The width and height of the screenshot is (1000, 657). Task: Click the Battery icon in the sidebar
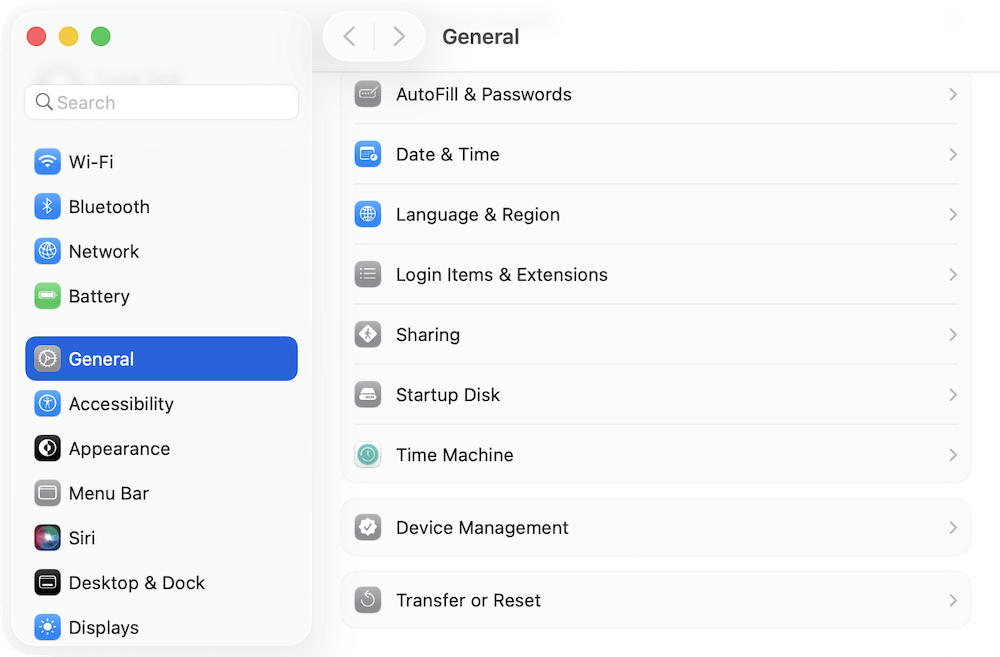(47, 296)
